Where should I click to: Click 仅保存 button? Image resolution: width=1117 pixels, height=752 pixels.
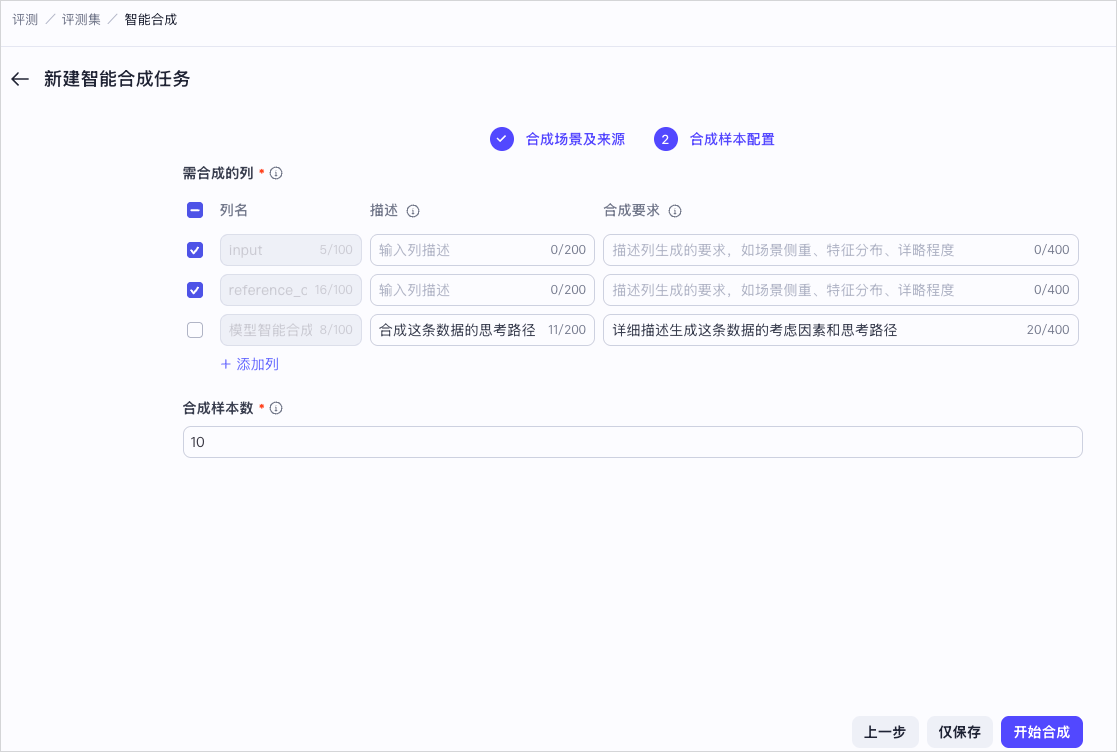(x=960, y=732)
